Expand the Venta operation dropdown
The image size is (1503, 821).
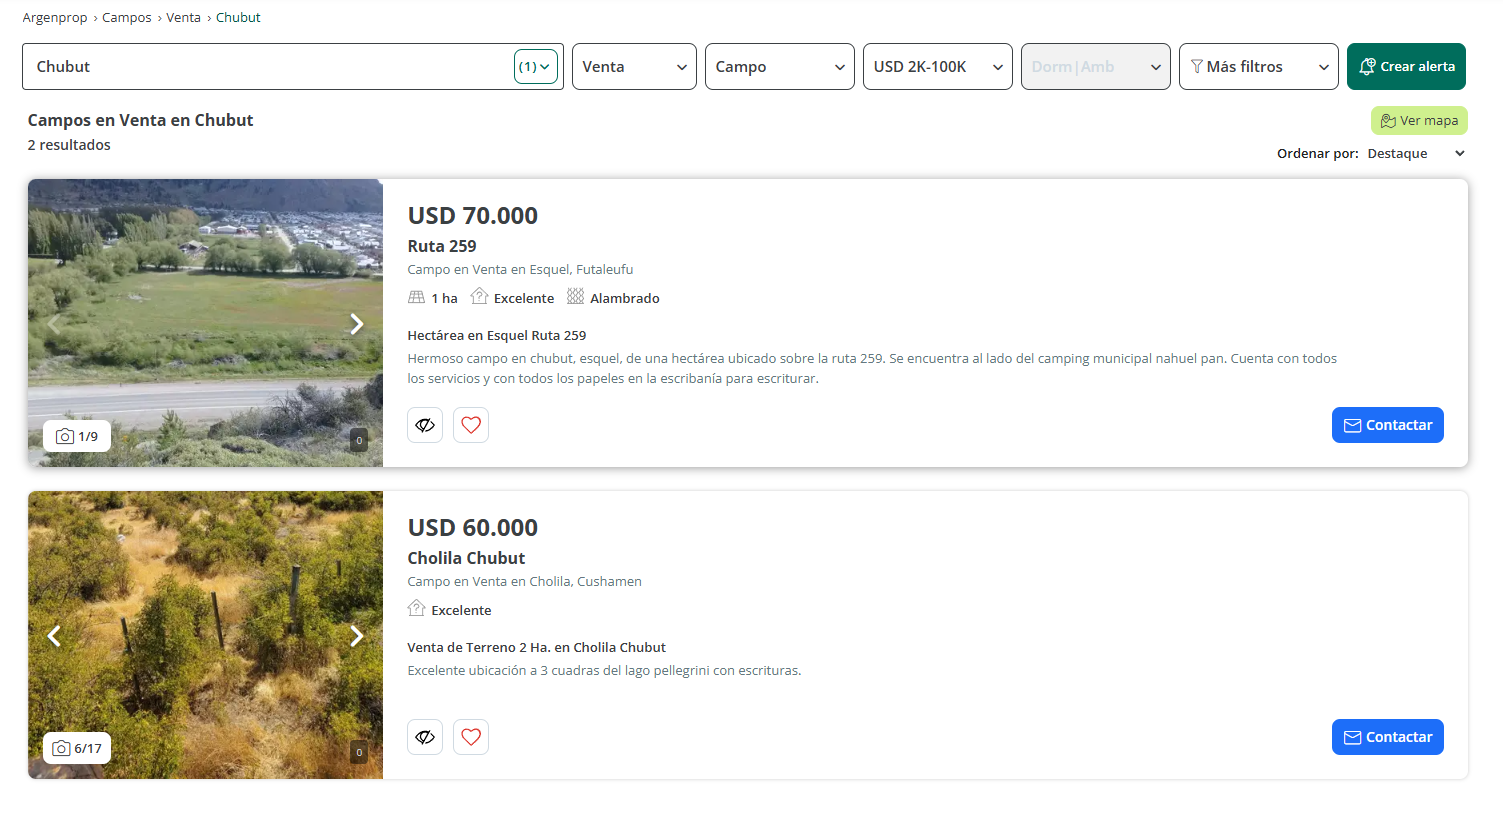634,67
